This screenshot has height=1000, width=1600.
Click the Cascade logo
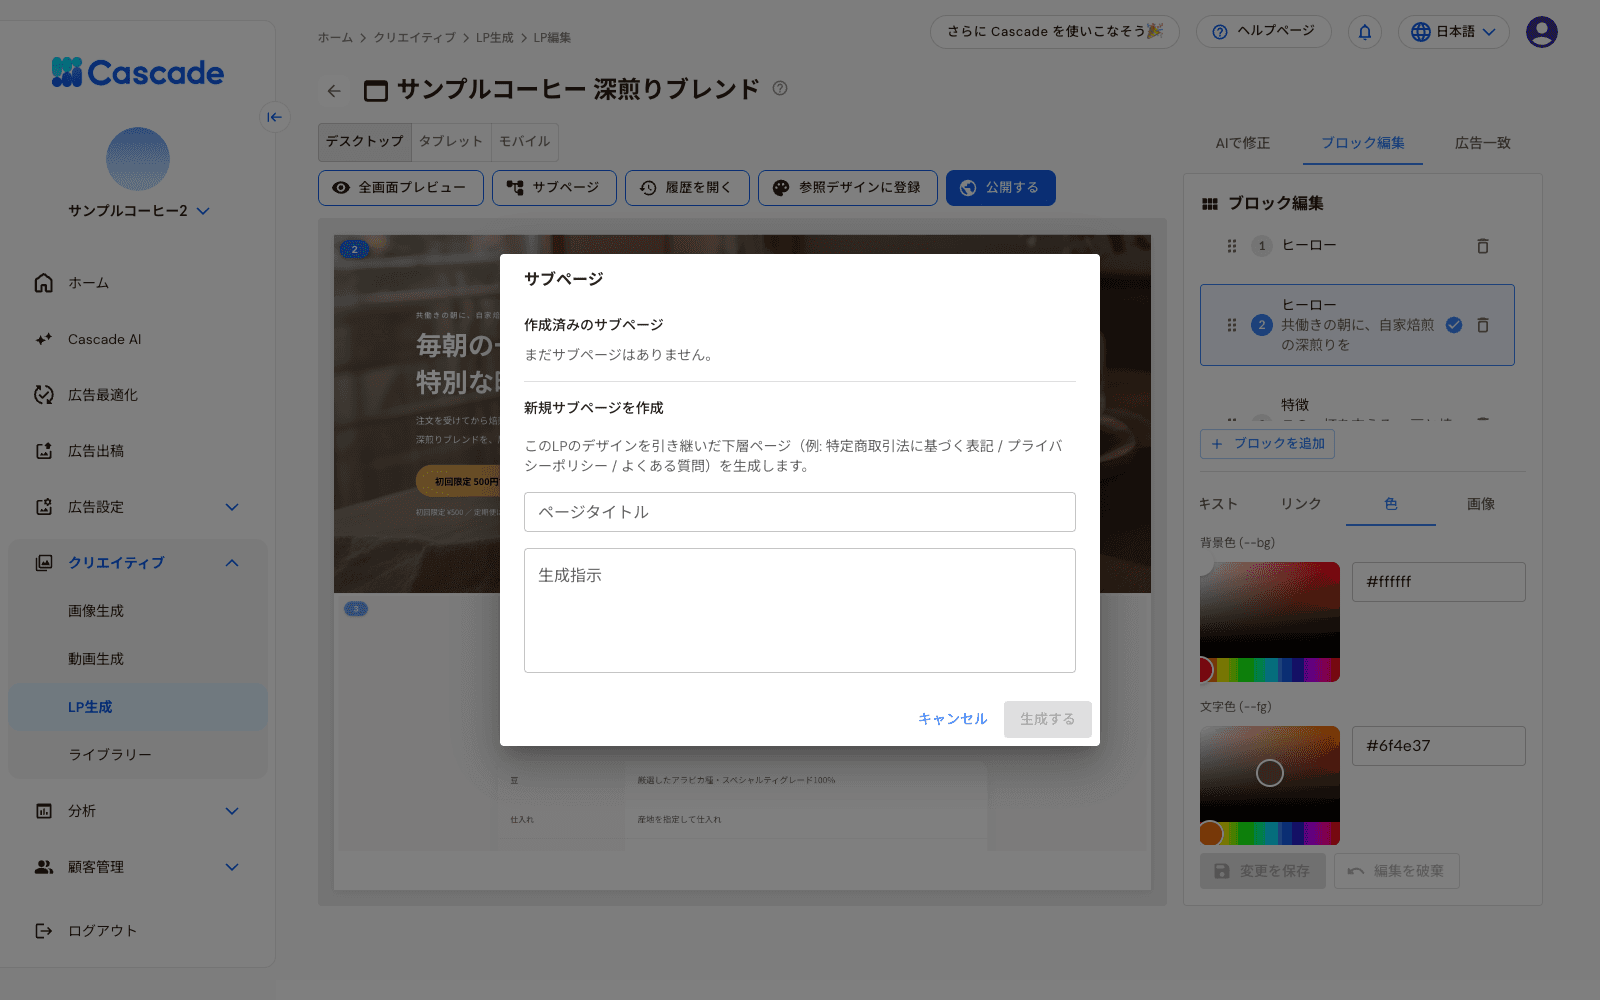pyautogui.click(x=138, y=72)
